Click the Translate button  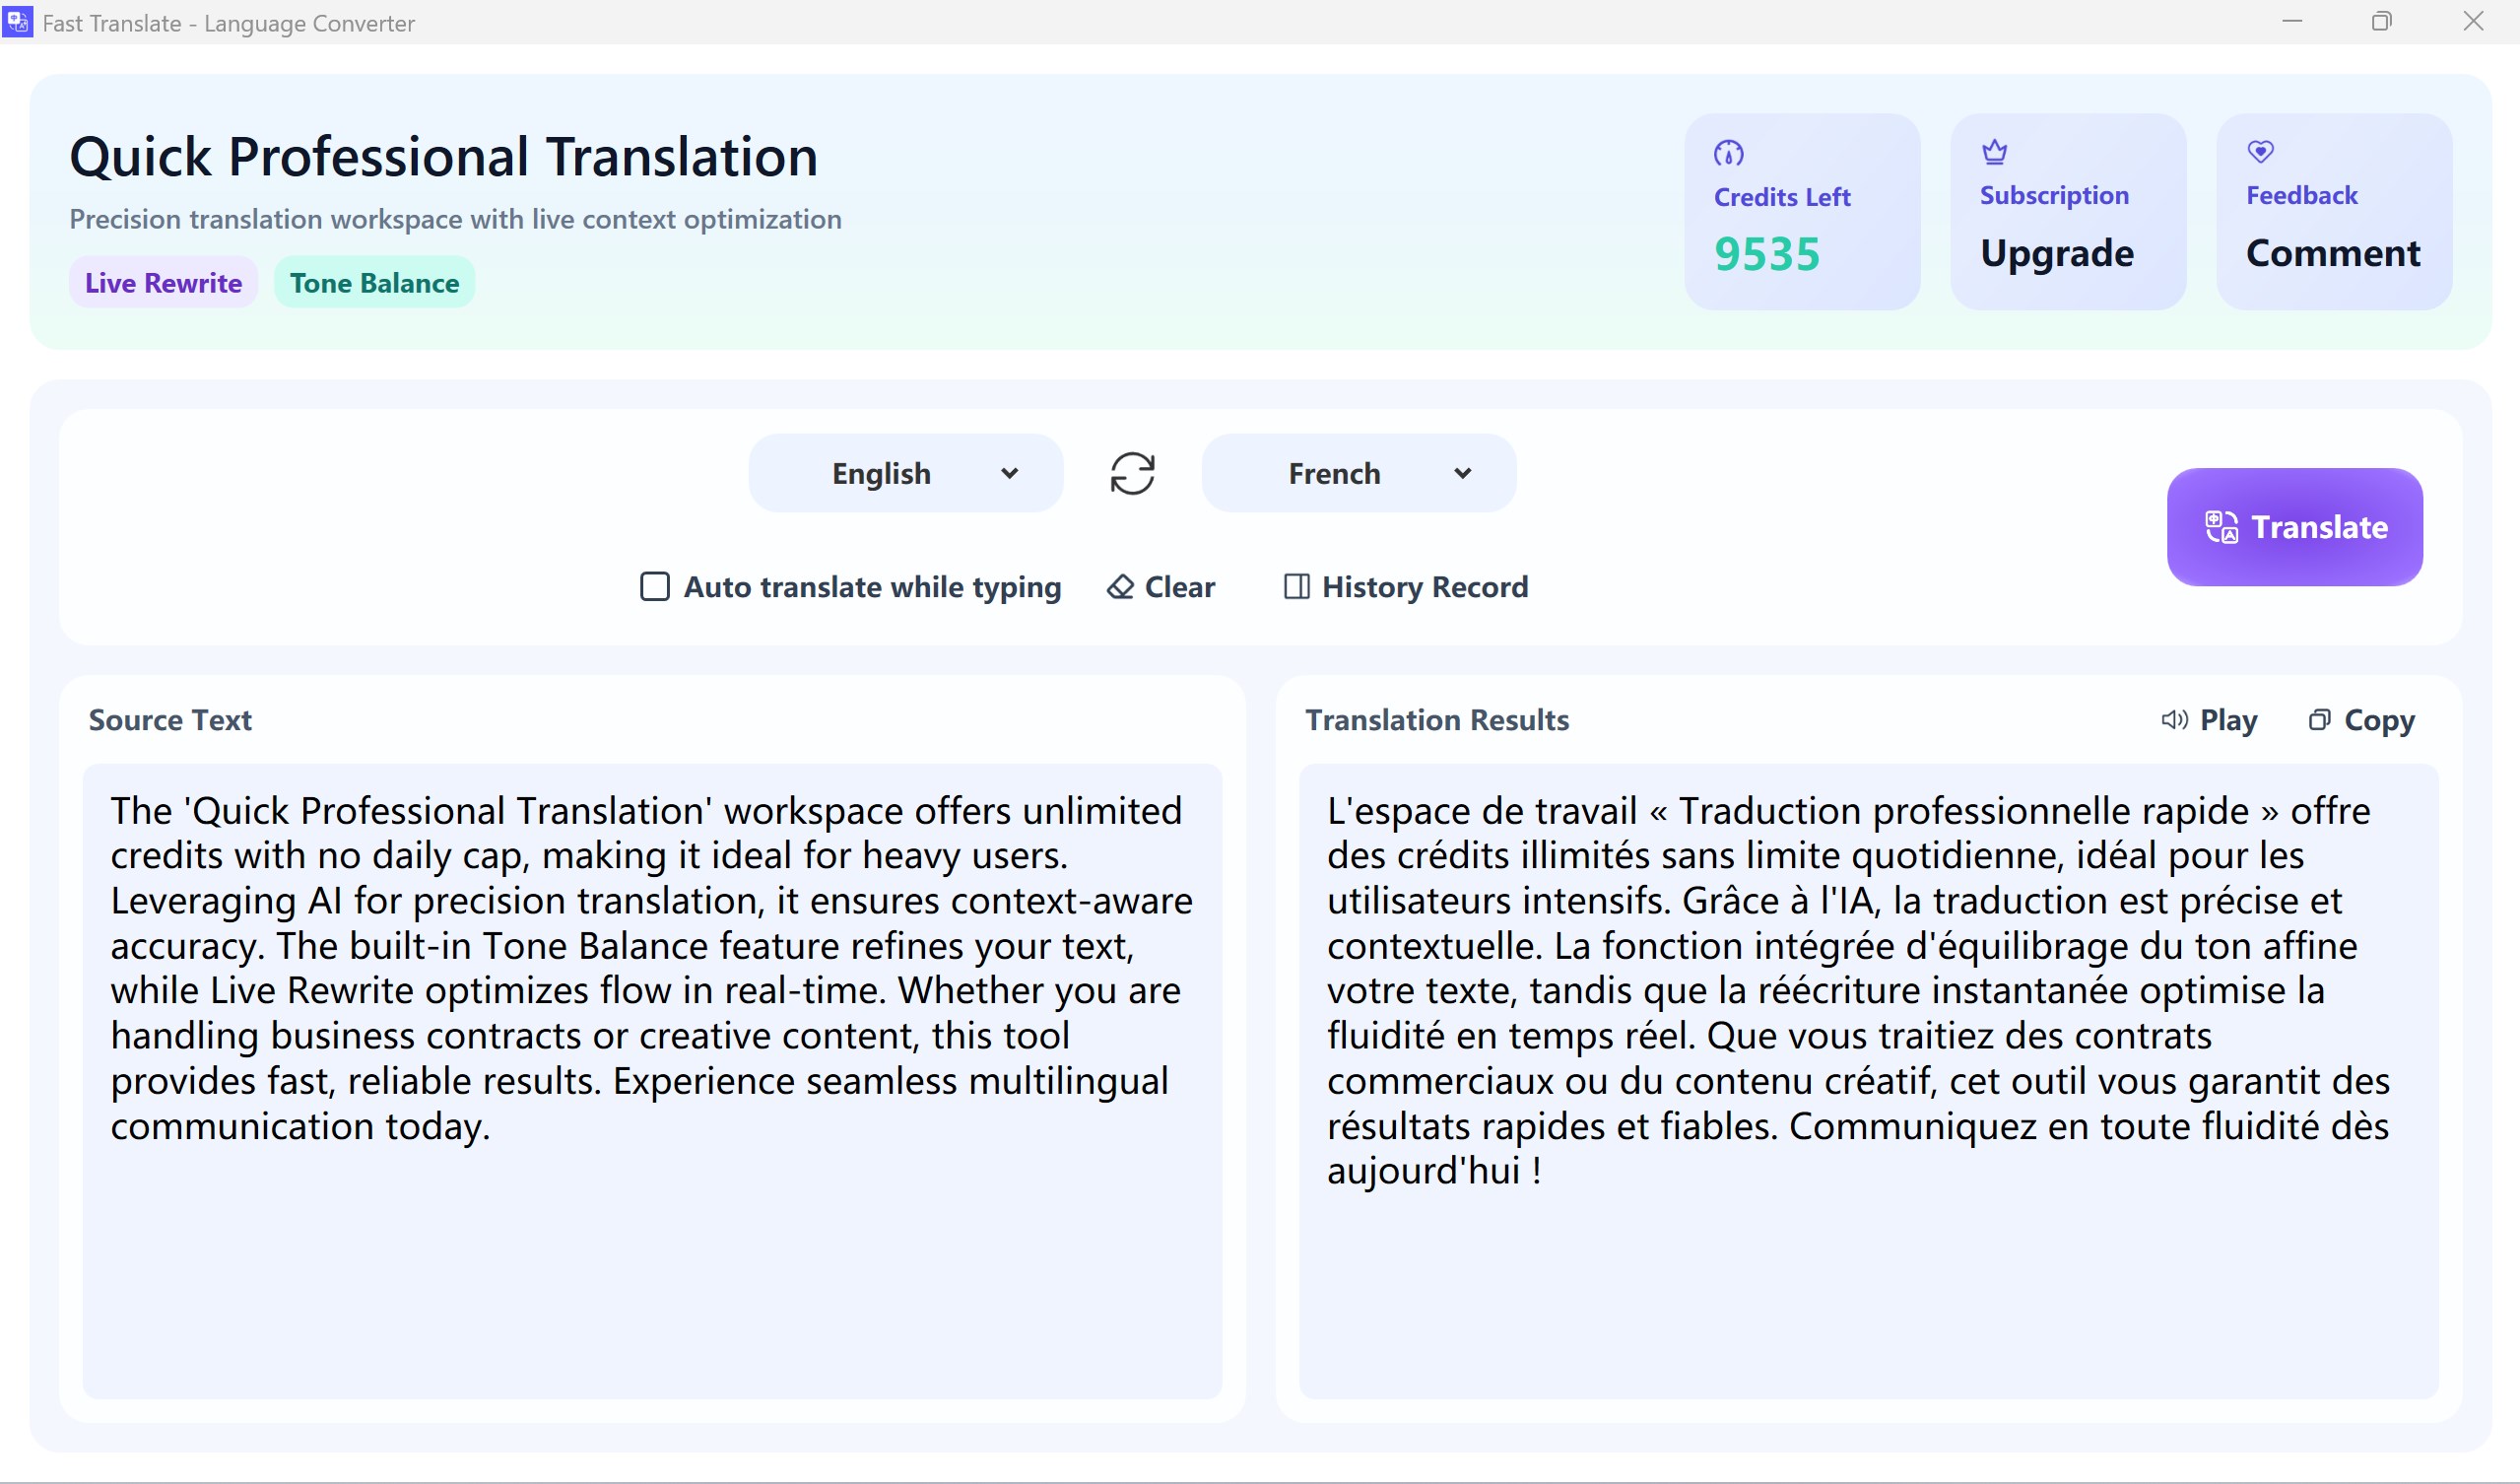2294,527
